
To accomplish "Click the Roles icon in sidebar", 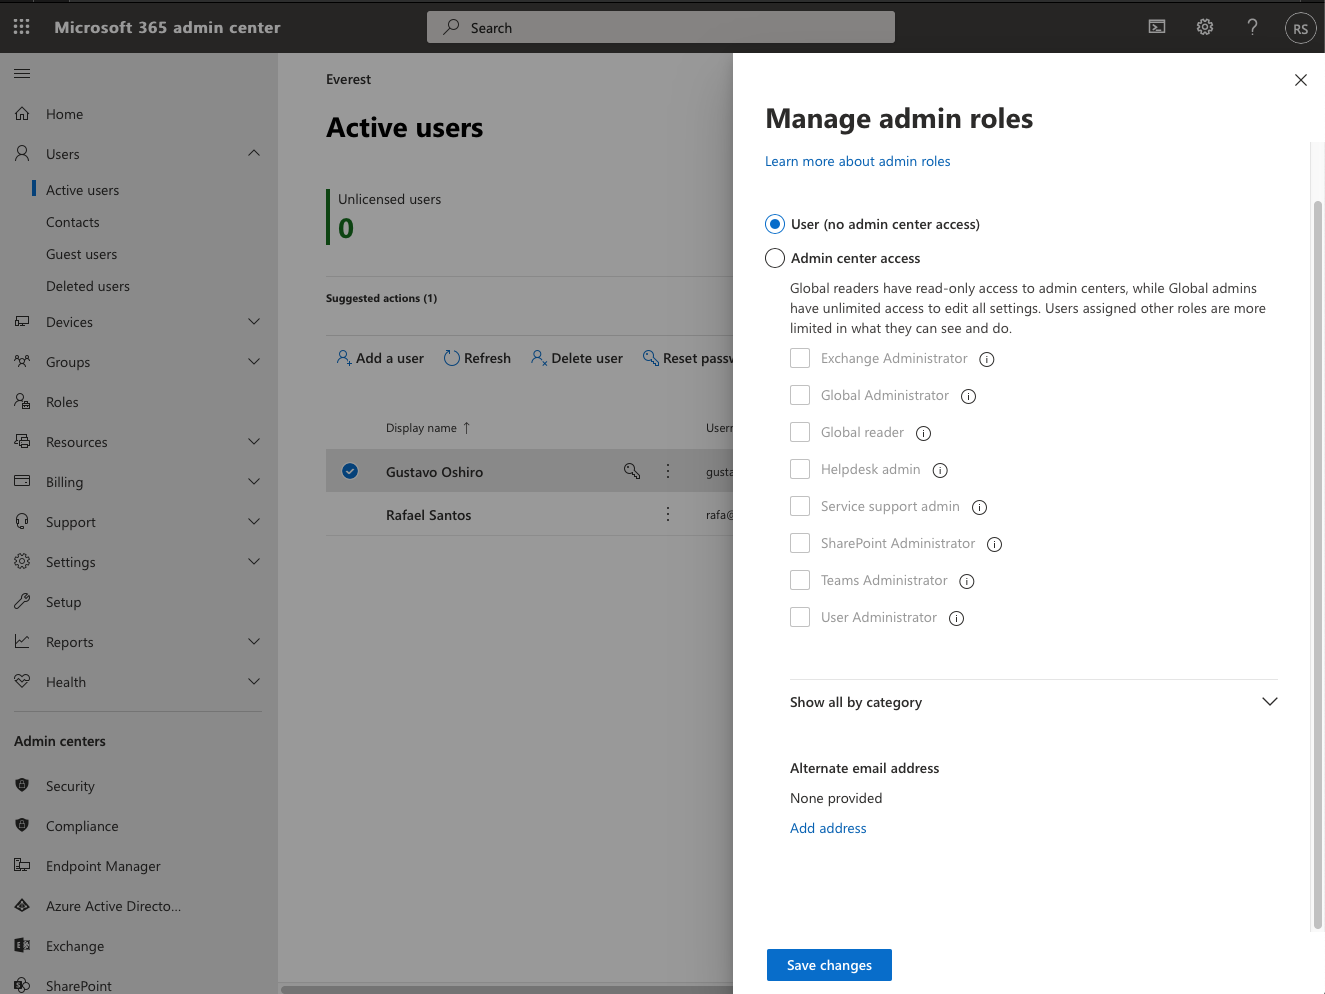I will tap(22, 402).
